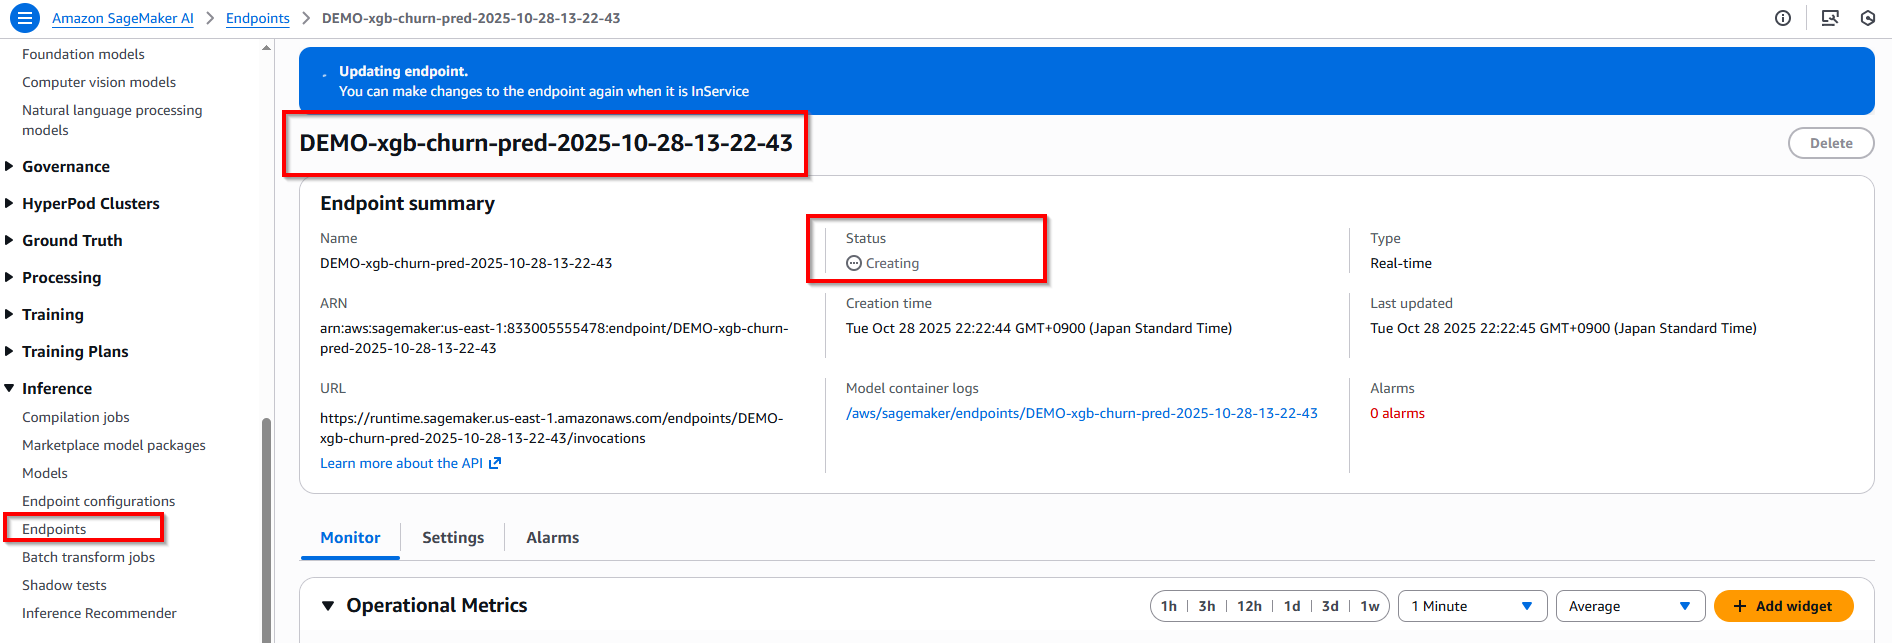This screenshot has width=1892, height=643.
Task: Click the Add widget button
Action: [1783, 606]
